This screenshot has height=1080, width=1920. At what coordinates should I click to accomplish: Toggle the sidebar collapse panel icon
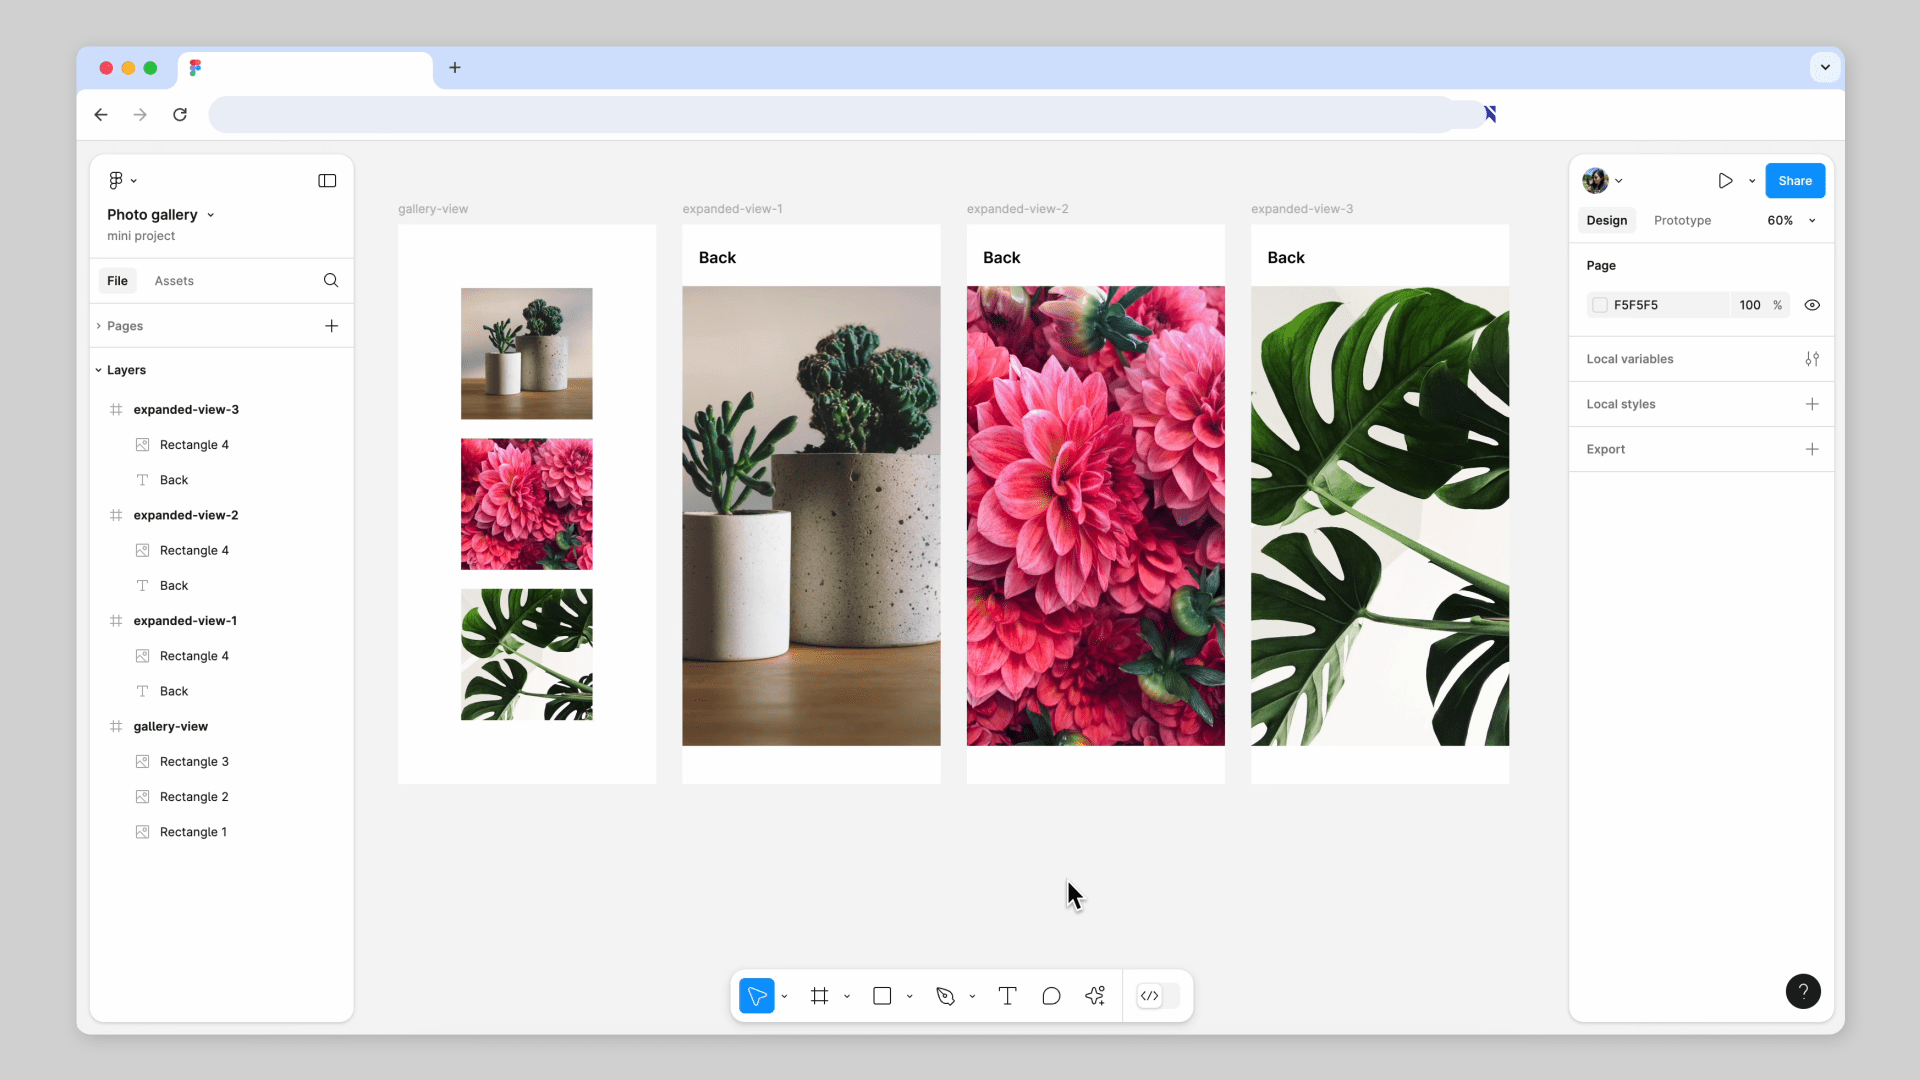click(x=327, y=181)
